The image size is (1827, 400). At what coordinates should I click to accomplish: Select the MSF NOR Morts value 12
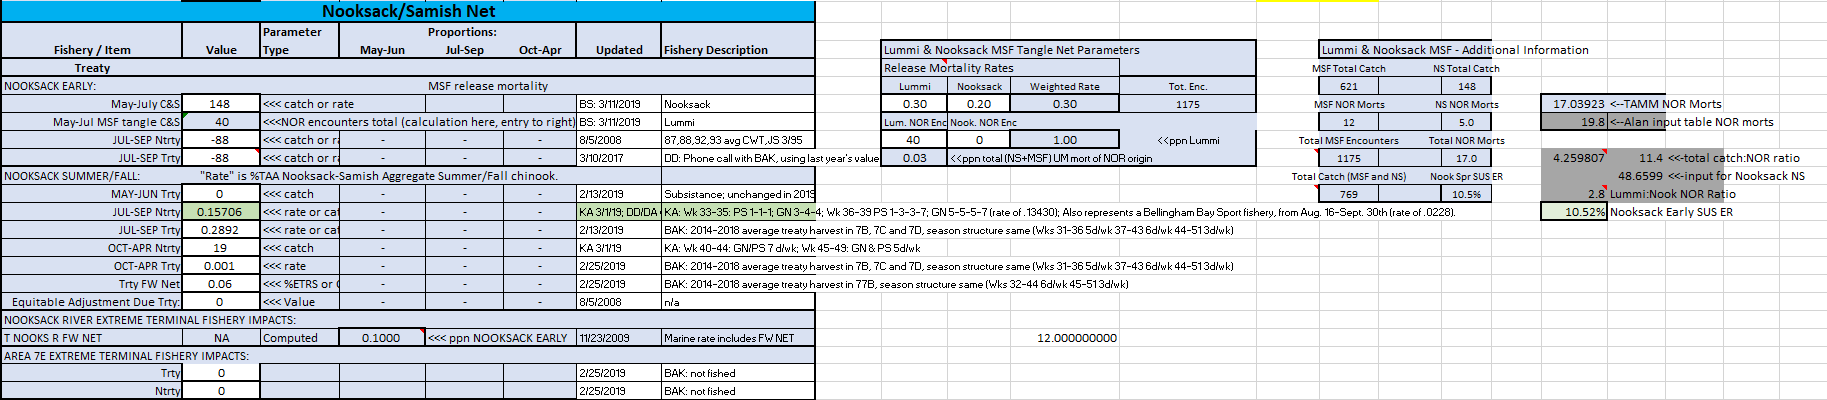1349,122
